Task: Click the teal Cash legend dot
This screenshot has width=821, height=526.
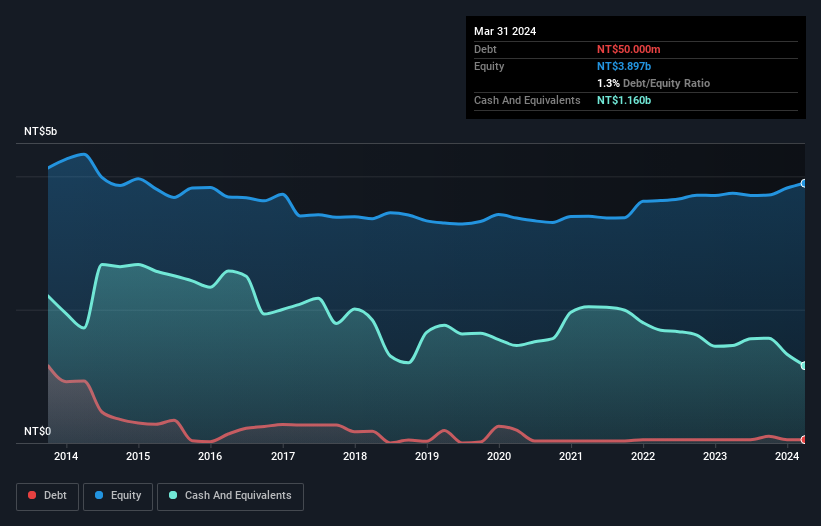Action: 173,495
